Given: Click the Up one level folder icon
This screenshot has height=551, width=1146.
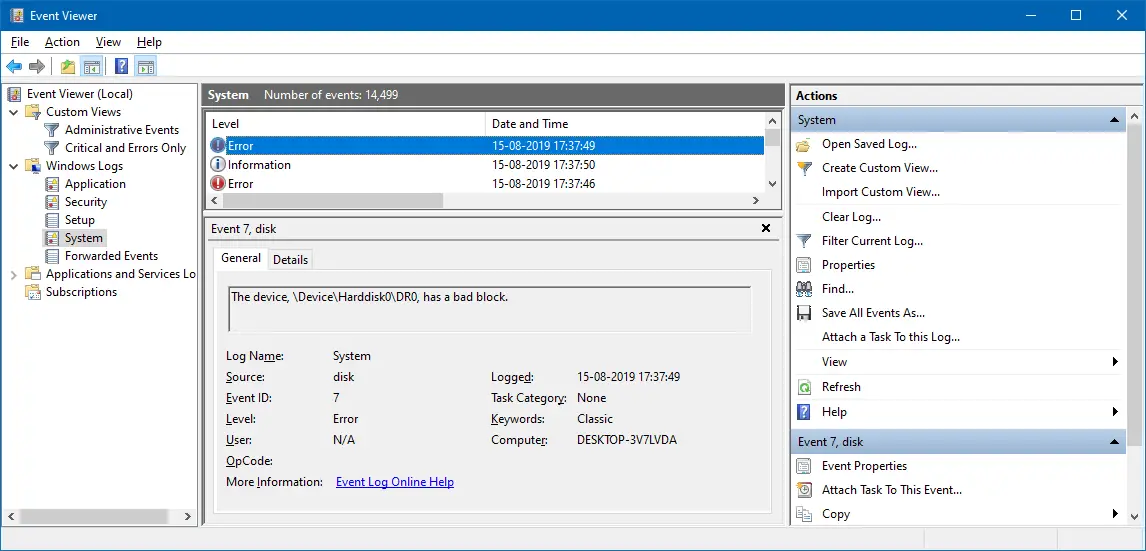Looking at the screenshot, I should point(68,67).
